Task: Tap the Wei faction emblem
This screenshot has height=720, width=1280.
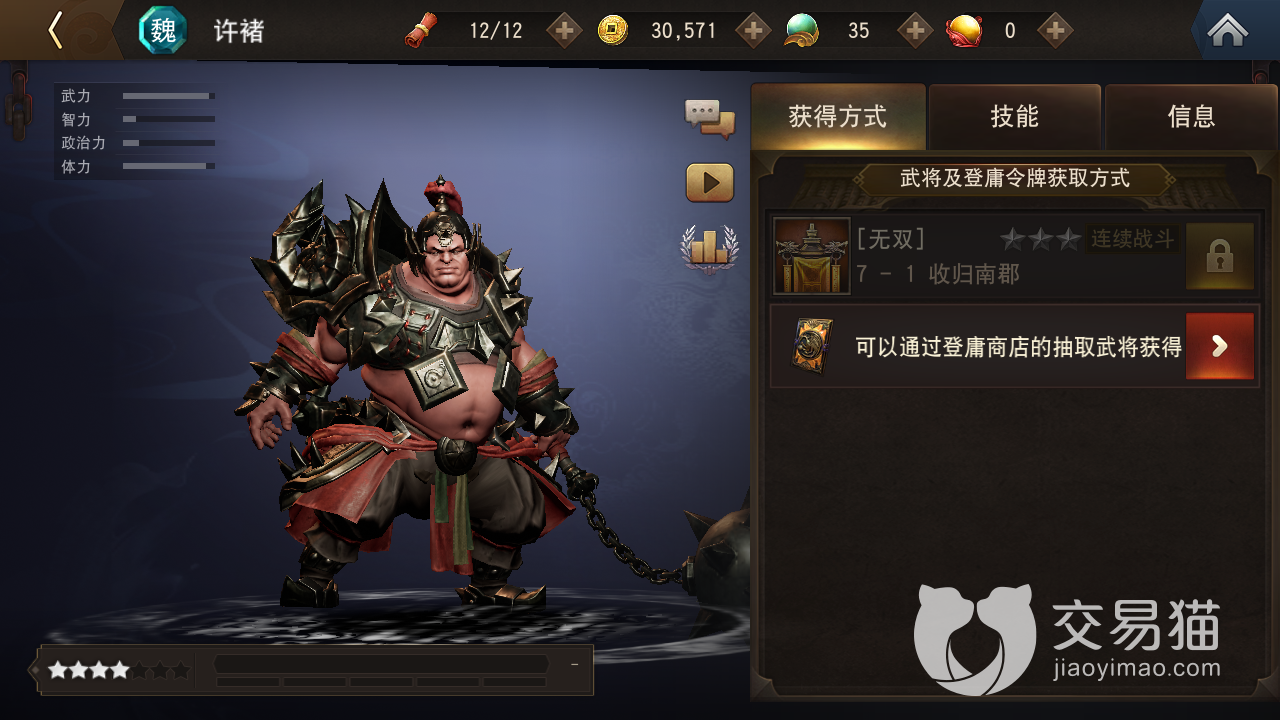Action: (162, 30)
